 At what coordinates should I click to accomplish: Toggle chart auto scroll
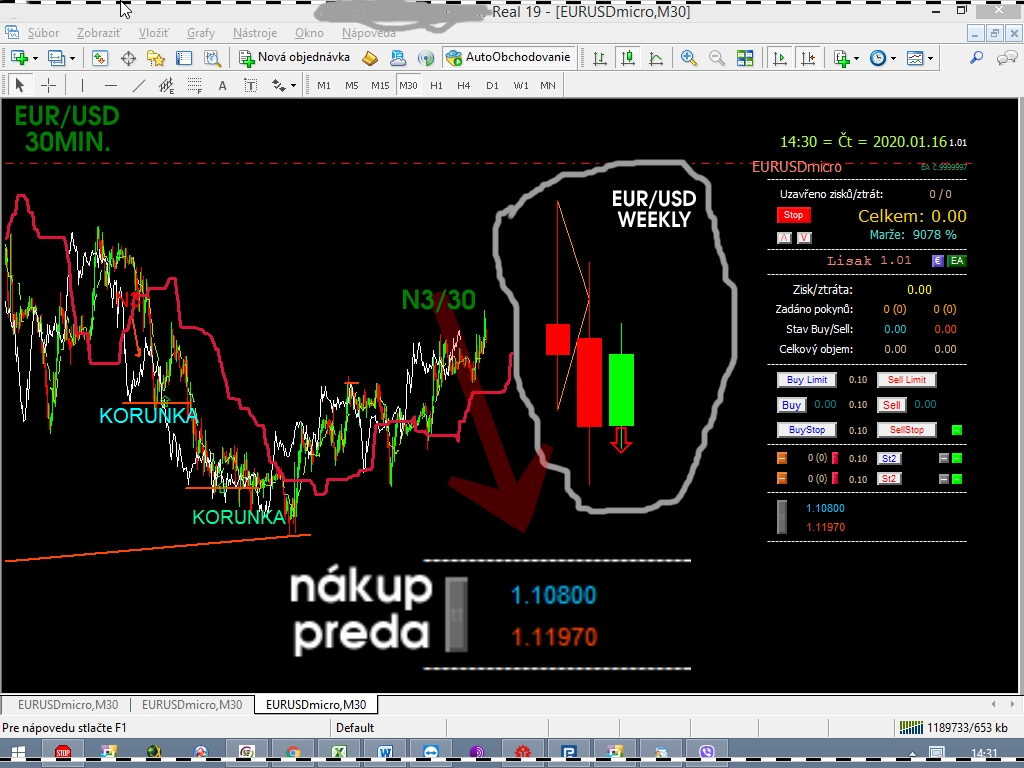(779, 58)
